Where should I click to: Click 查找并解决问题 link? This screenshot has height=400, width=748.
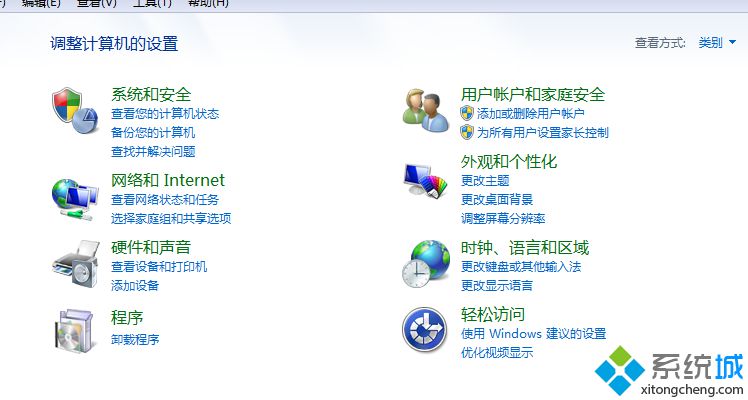[x=153, y=152]
